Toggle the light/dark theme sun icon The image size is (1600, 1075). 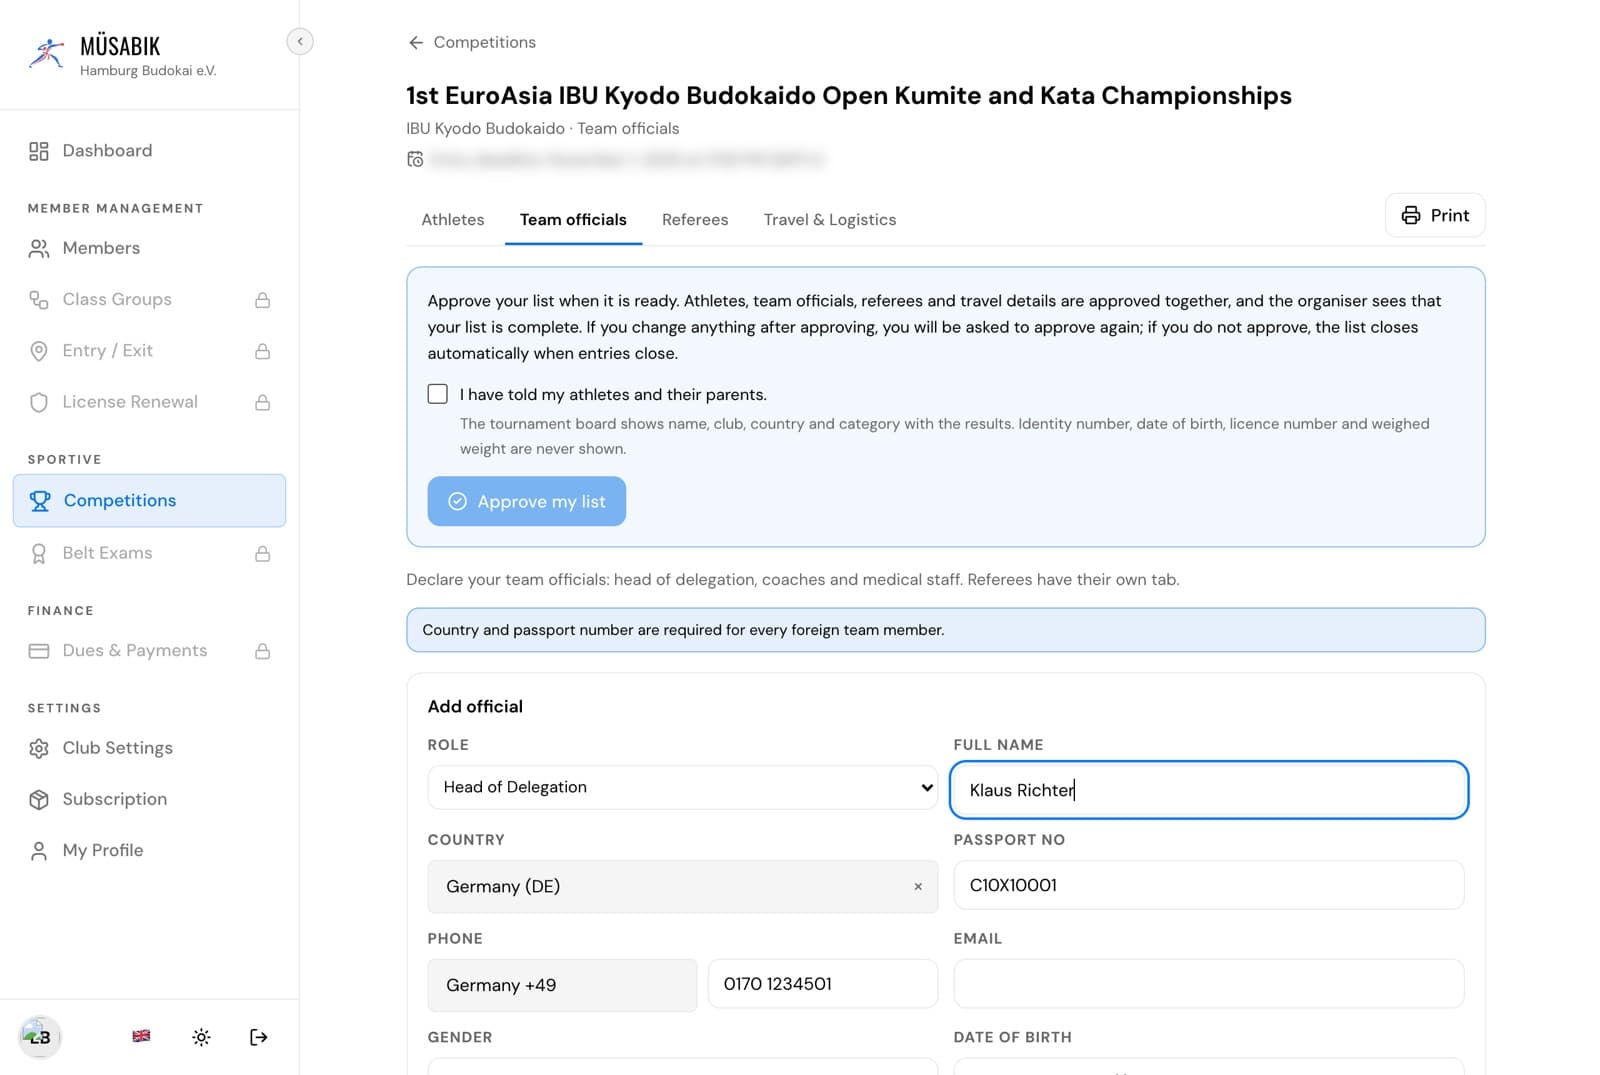coord(201,1037)
